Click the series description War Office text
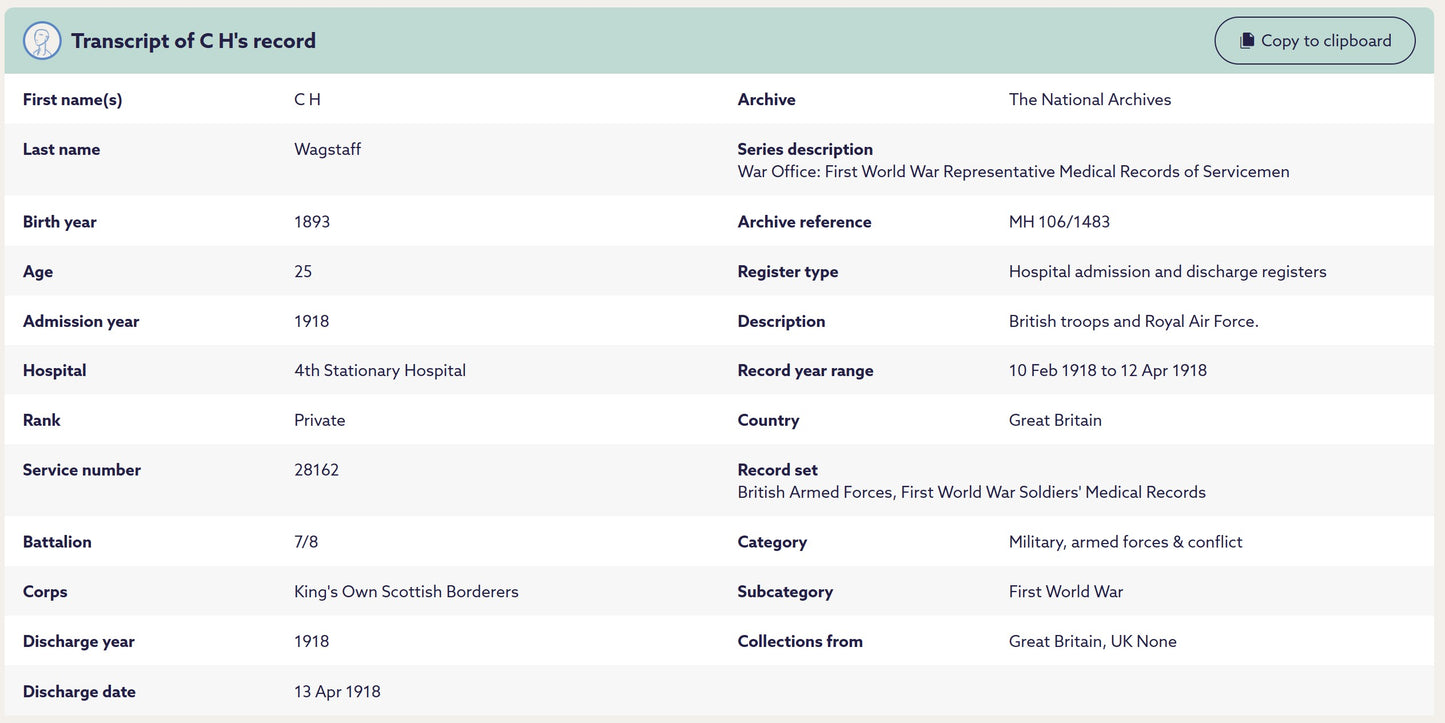 coord(1013,172)
